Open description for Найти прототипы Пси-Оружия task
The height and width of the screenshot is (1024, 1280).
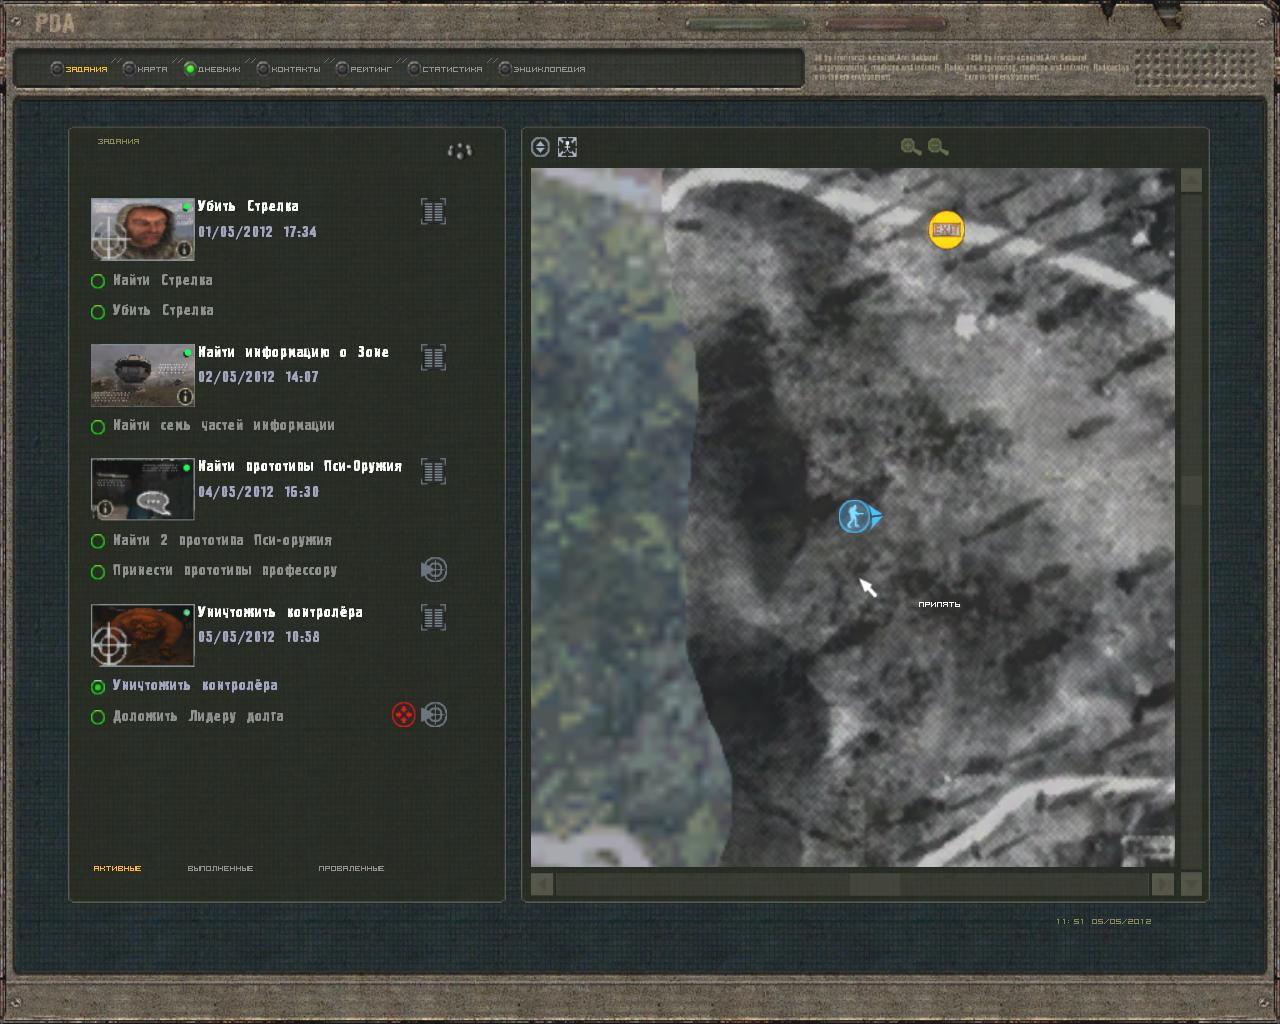(433, 471)
